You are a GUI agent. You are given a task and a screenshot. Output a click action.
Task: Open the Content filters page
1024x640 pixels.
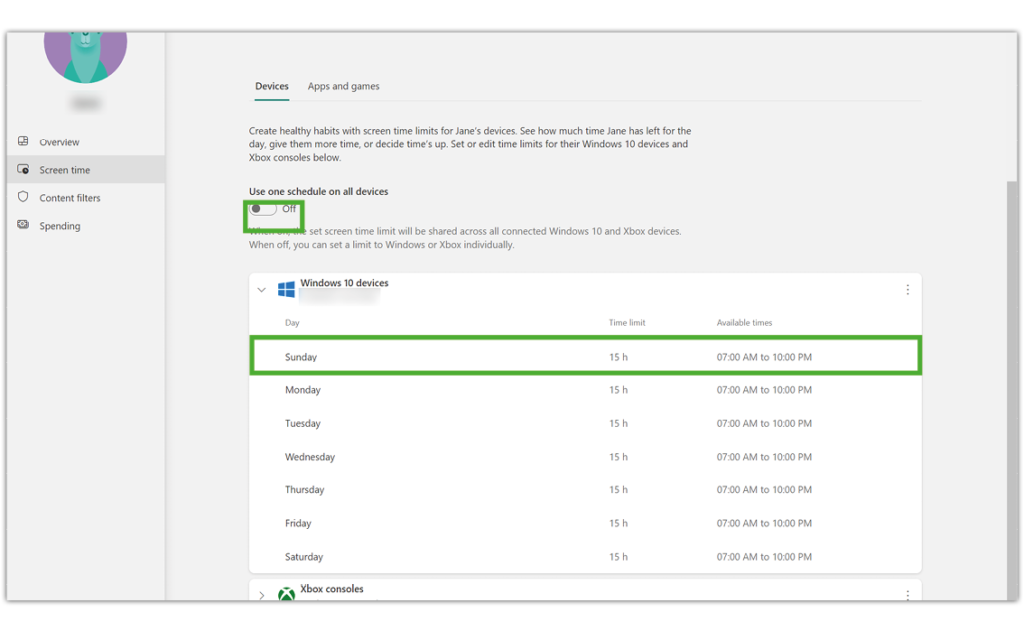pos(70,198)
